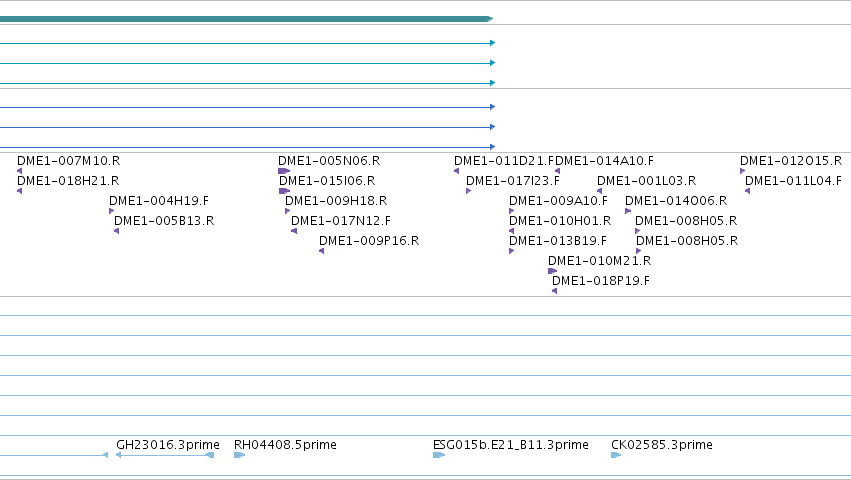Click the arrow glyph under DME1-011L04.F

pos(747,191)
